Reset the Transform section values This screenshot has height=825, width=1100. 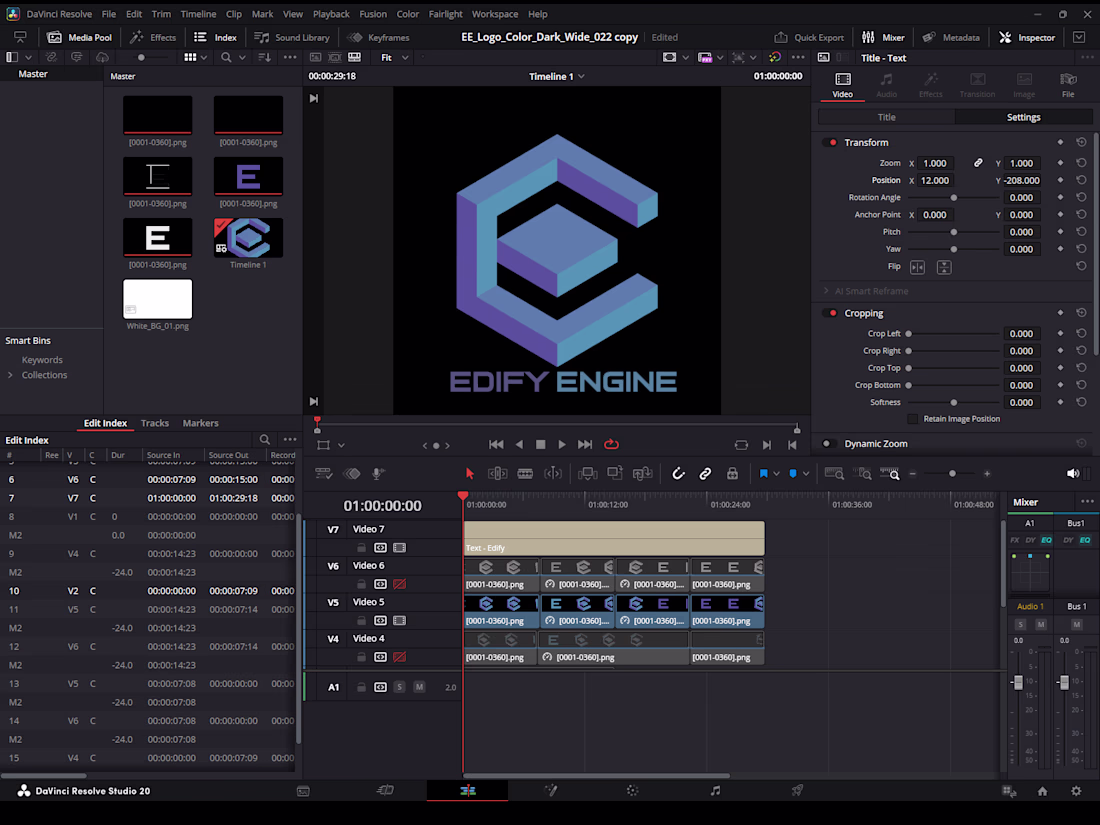click(1081, 143)
